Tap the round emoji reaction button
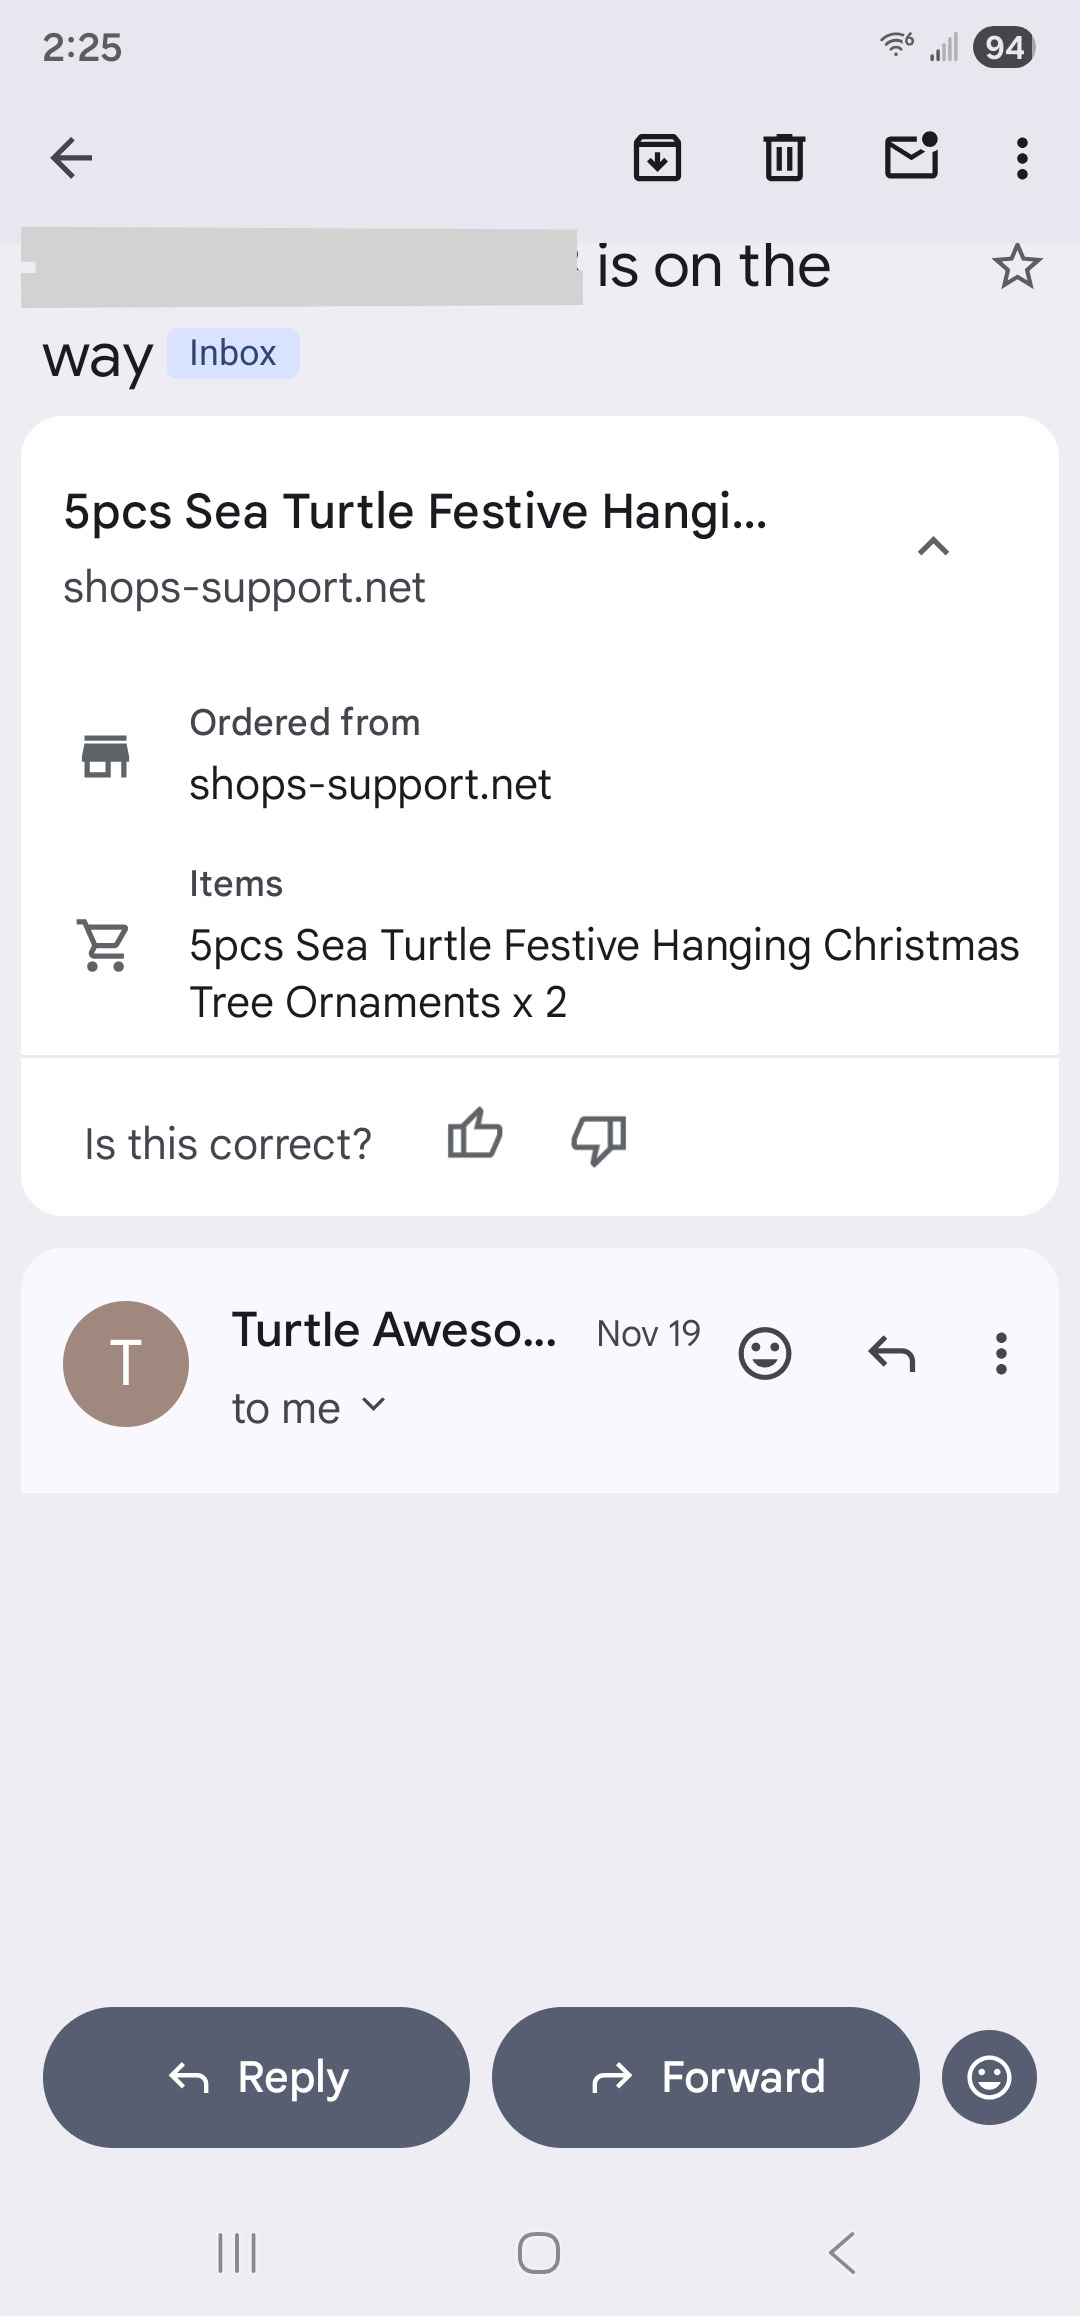 click(989, 2077)
